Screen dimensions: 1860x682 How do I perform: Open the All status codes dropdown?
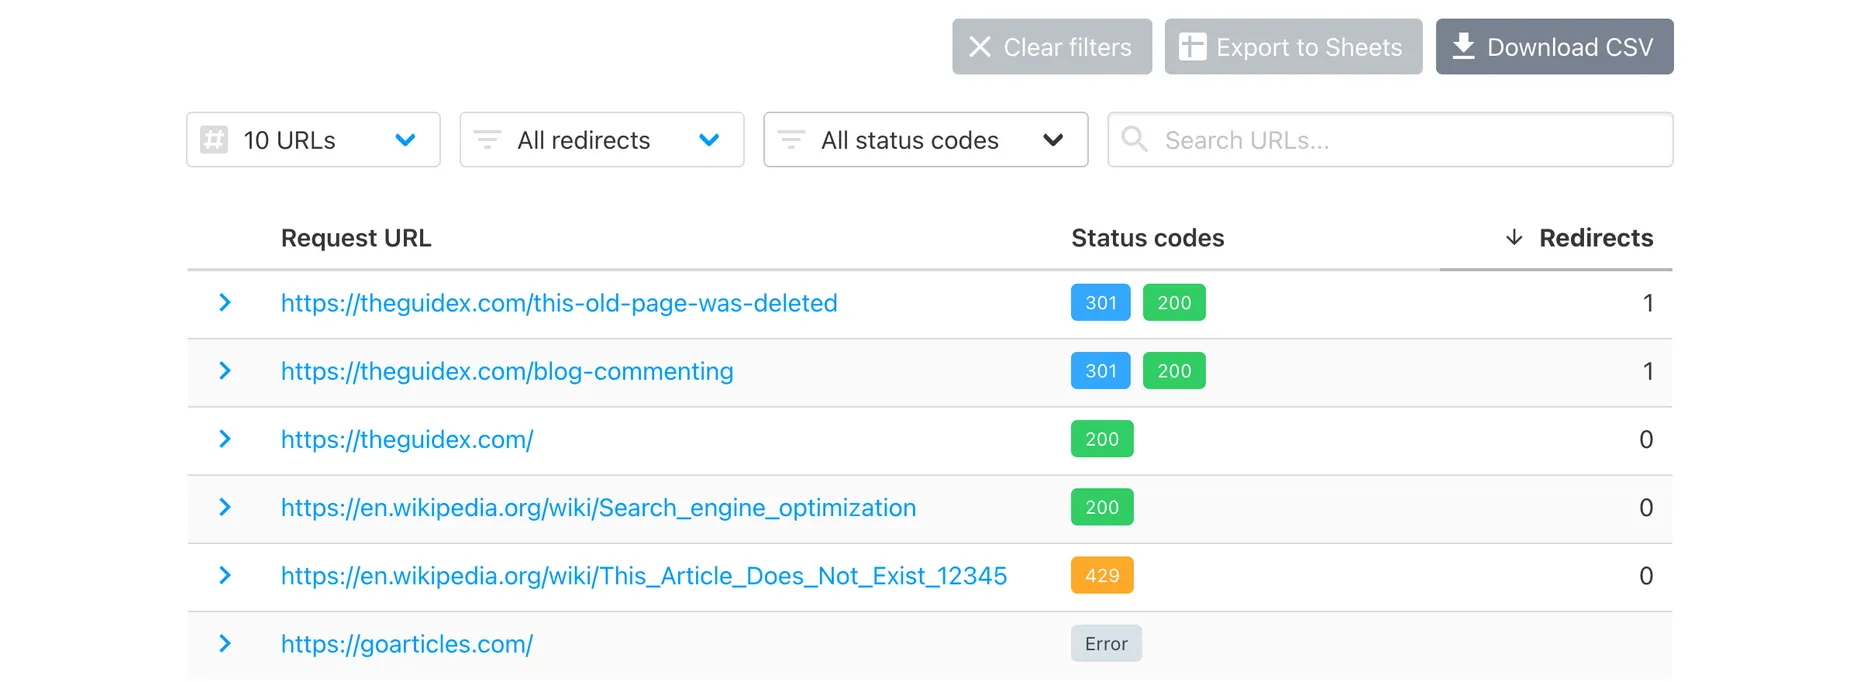[x=925, y=140]
